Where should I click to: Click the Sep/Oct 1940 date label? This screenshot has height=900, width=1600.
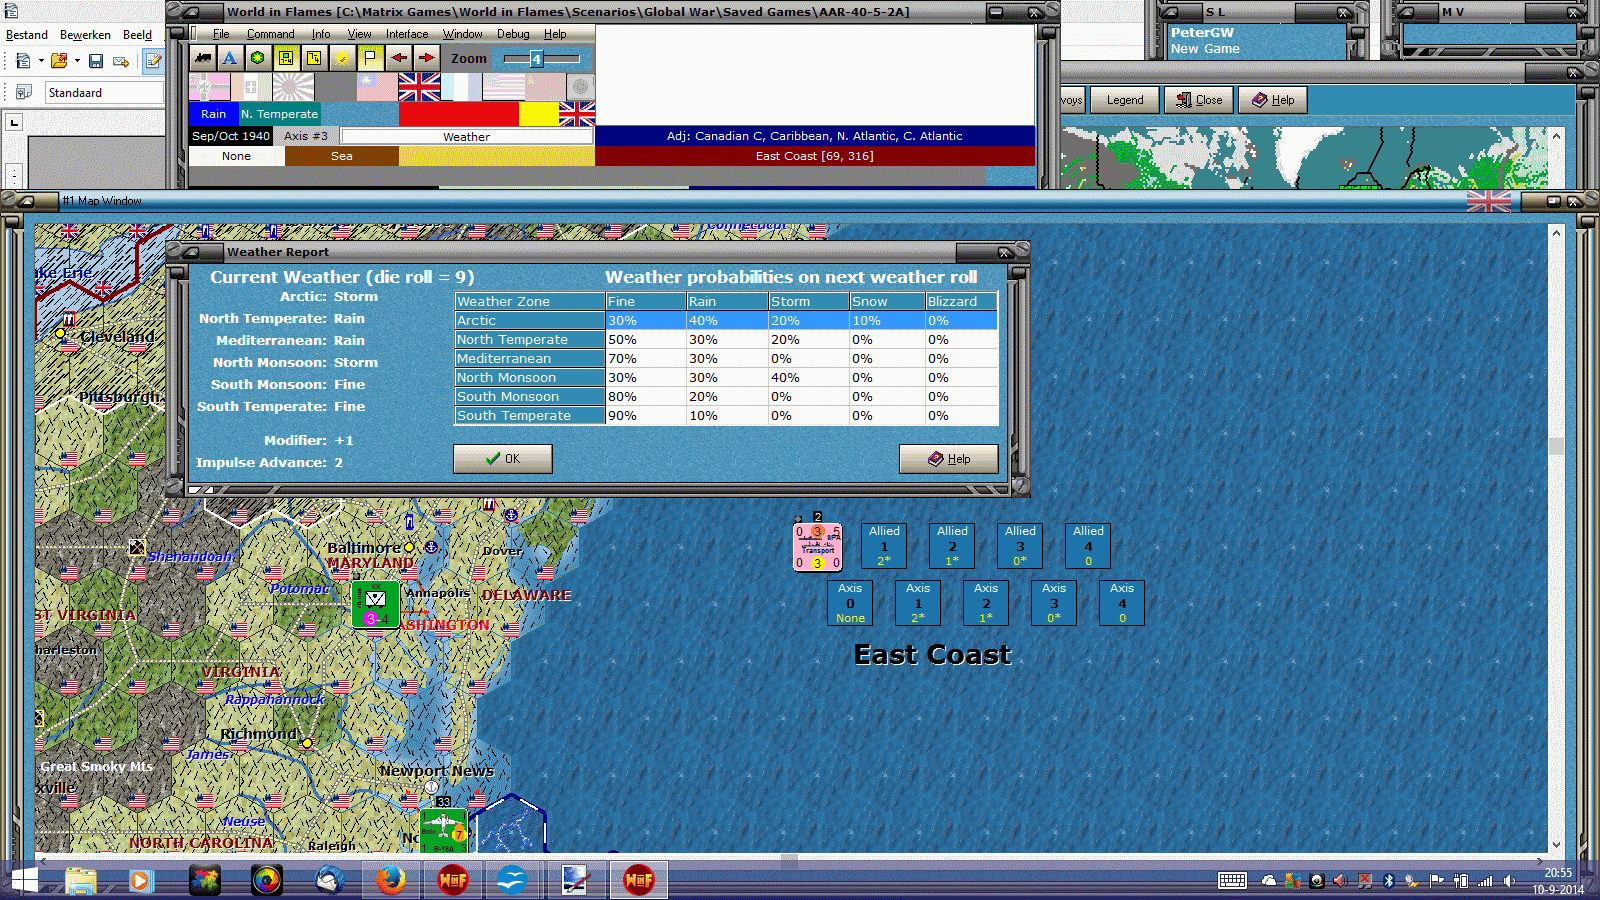(231, 136)
